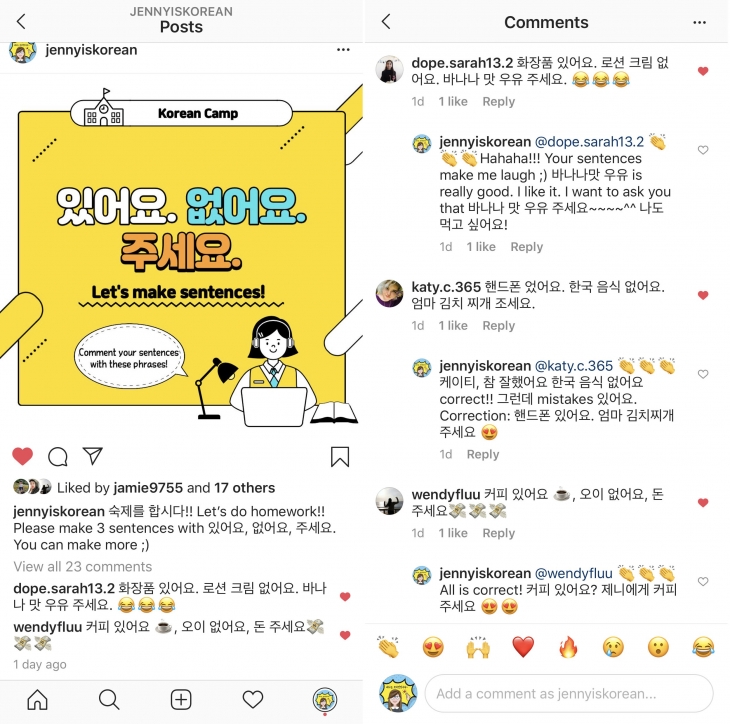Open post options three-dot menu
The width and height of the screenshot is (730, 724).
[343, 49]
